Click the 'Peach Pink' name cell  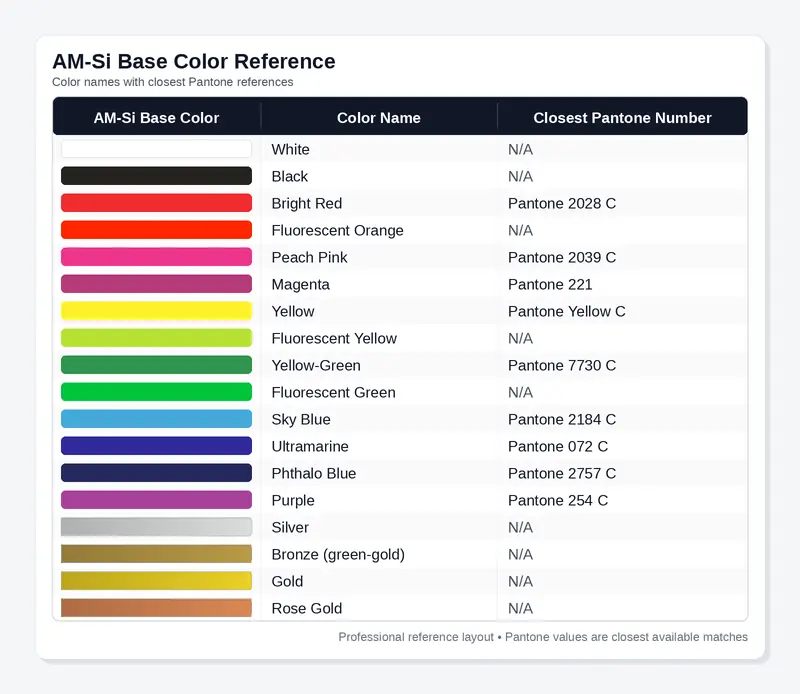309,258
